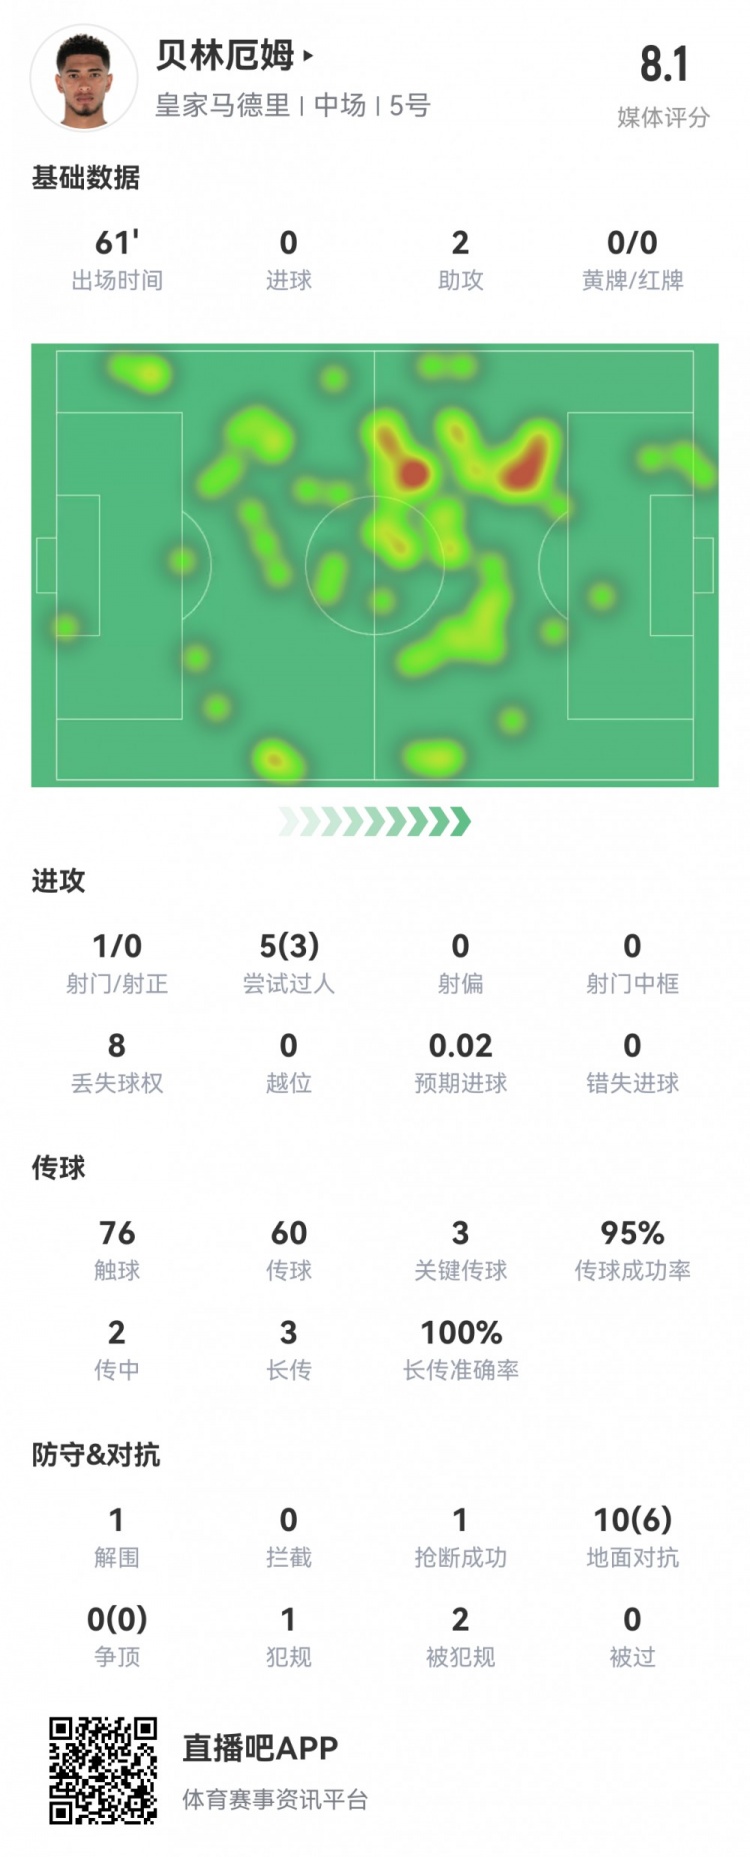Screen dimensions: 750x1857
Task: Select the 基础数据 section header
Action: point(86,178)
